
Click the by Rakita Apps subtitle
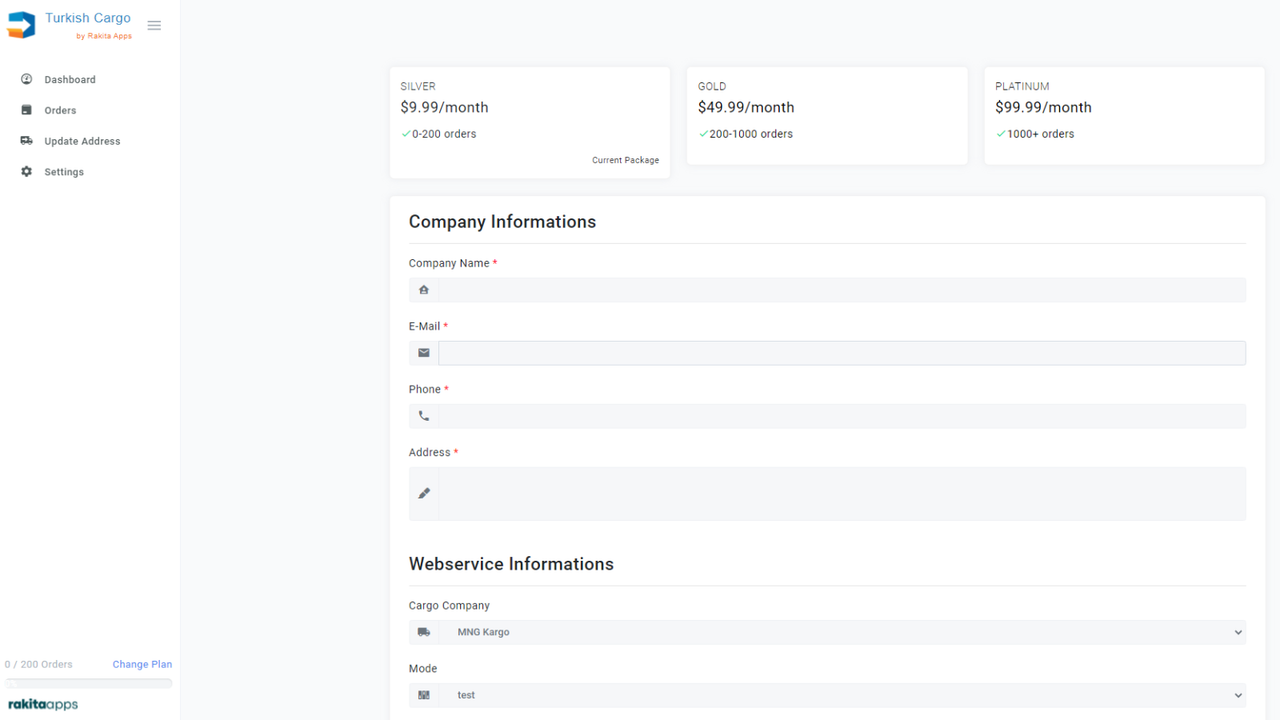[104, 36]
